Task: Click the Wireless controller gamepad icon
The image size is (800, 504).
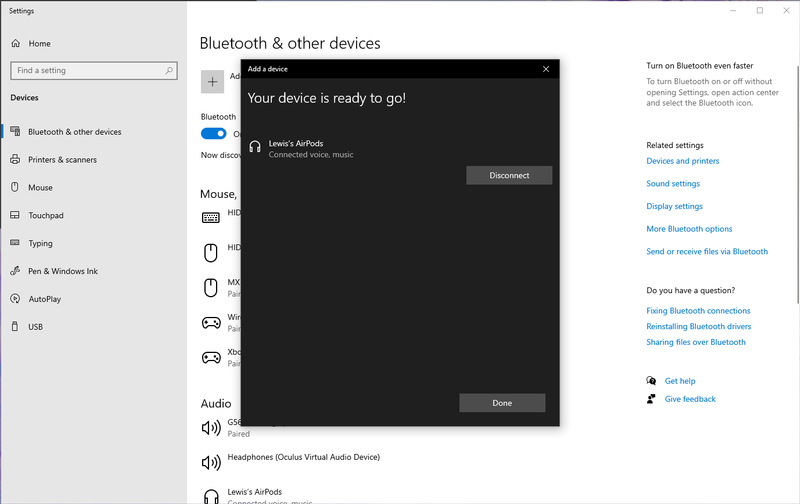Action: [x=211, y=322]
